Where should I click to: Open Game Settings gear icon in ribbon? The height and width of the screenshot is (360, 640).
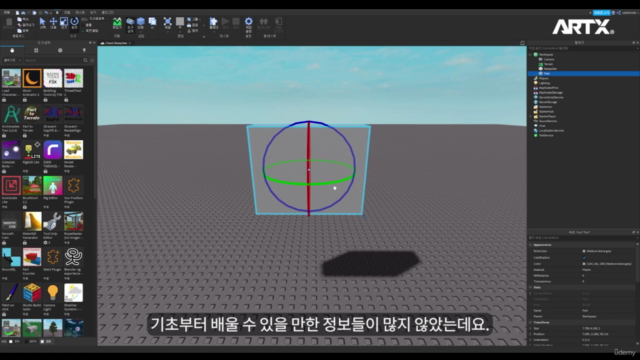pos(249,21)
